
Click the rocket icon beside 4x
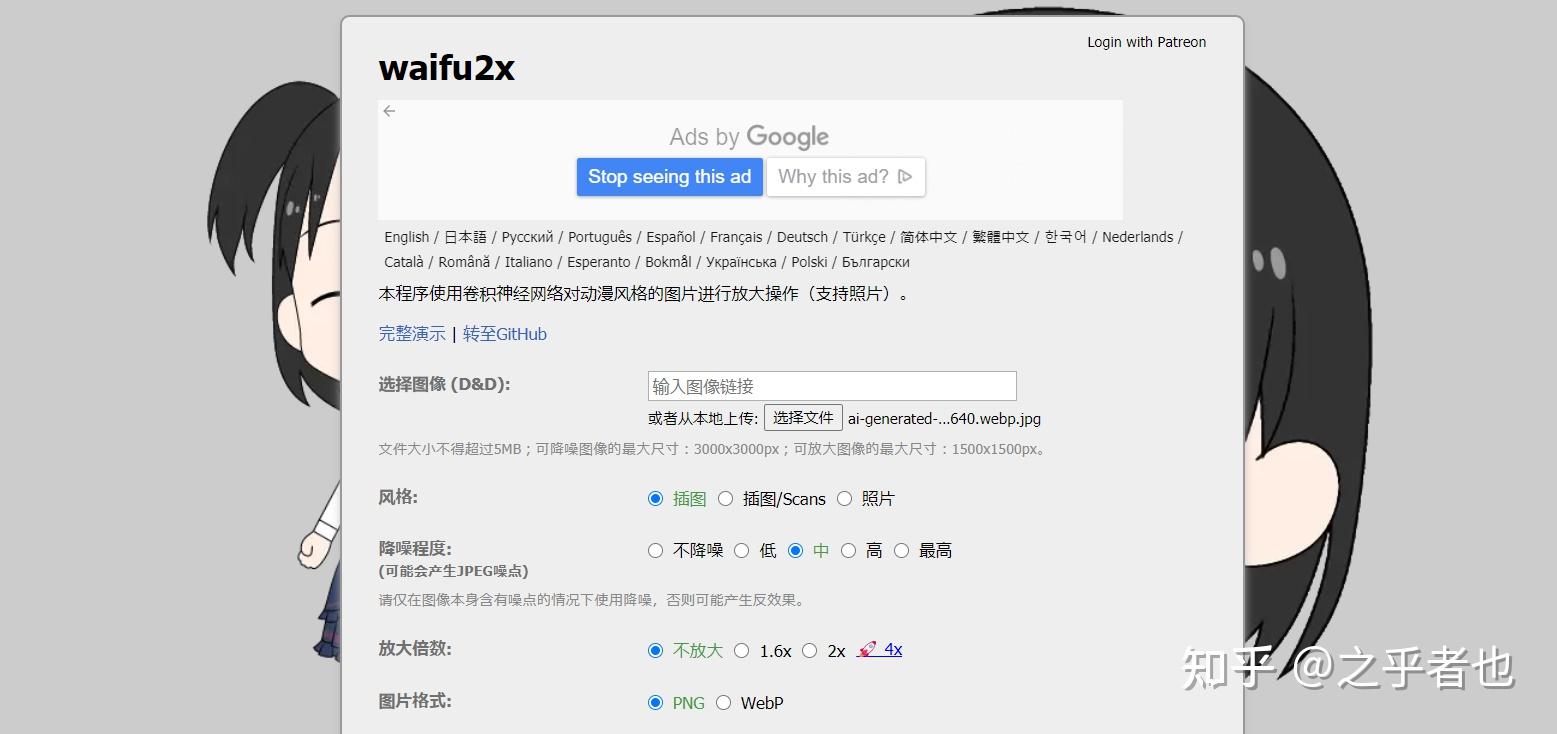tap(868, 649)
